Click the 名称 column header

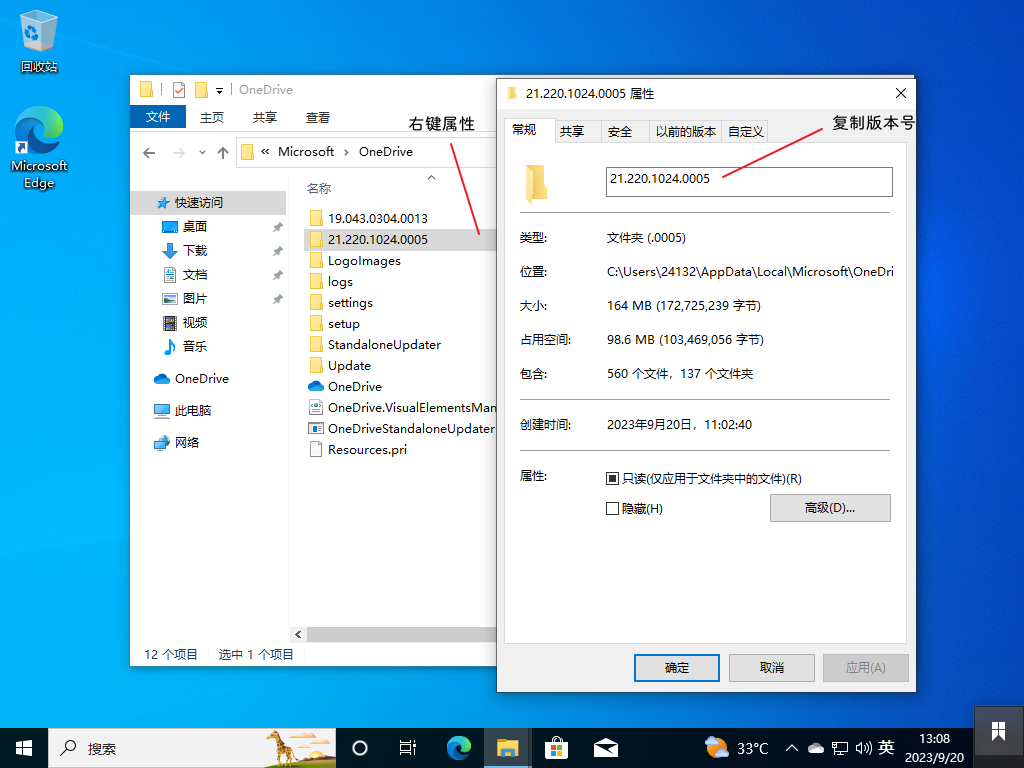pyautogui.click(x=319, y=189)
